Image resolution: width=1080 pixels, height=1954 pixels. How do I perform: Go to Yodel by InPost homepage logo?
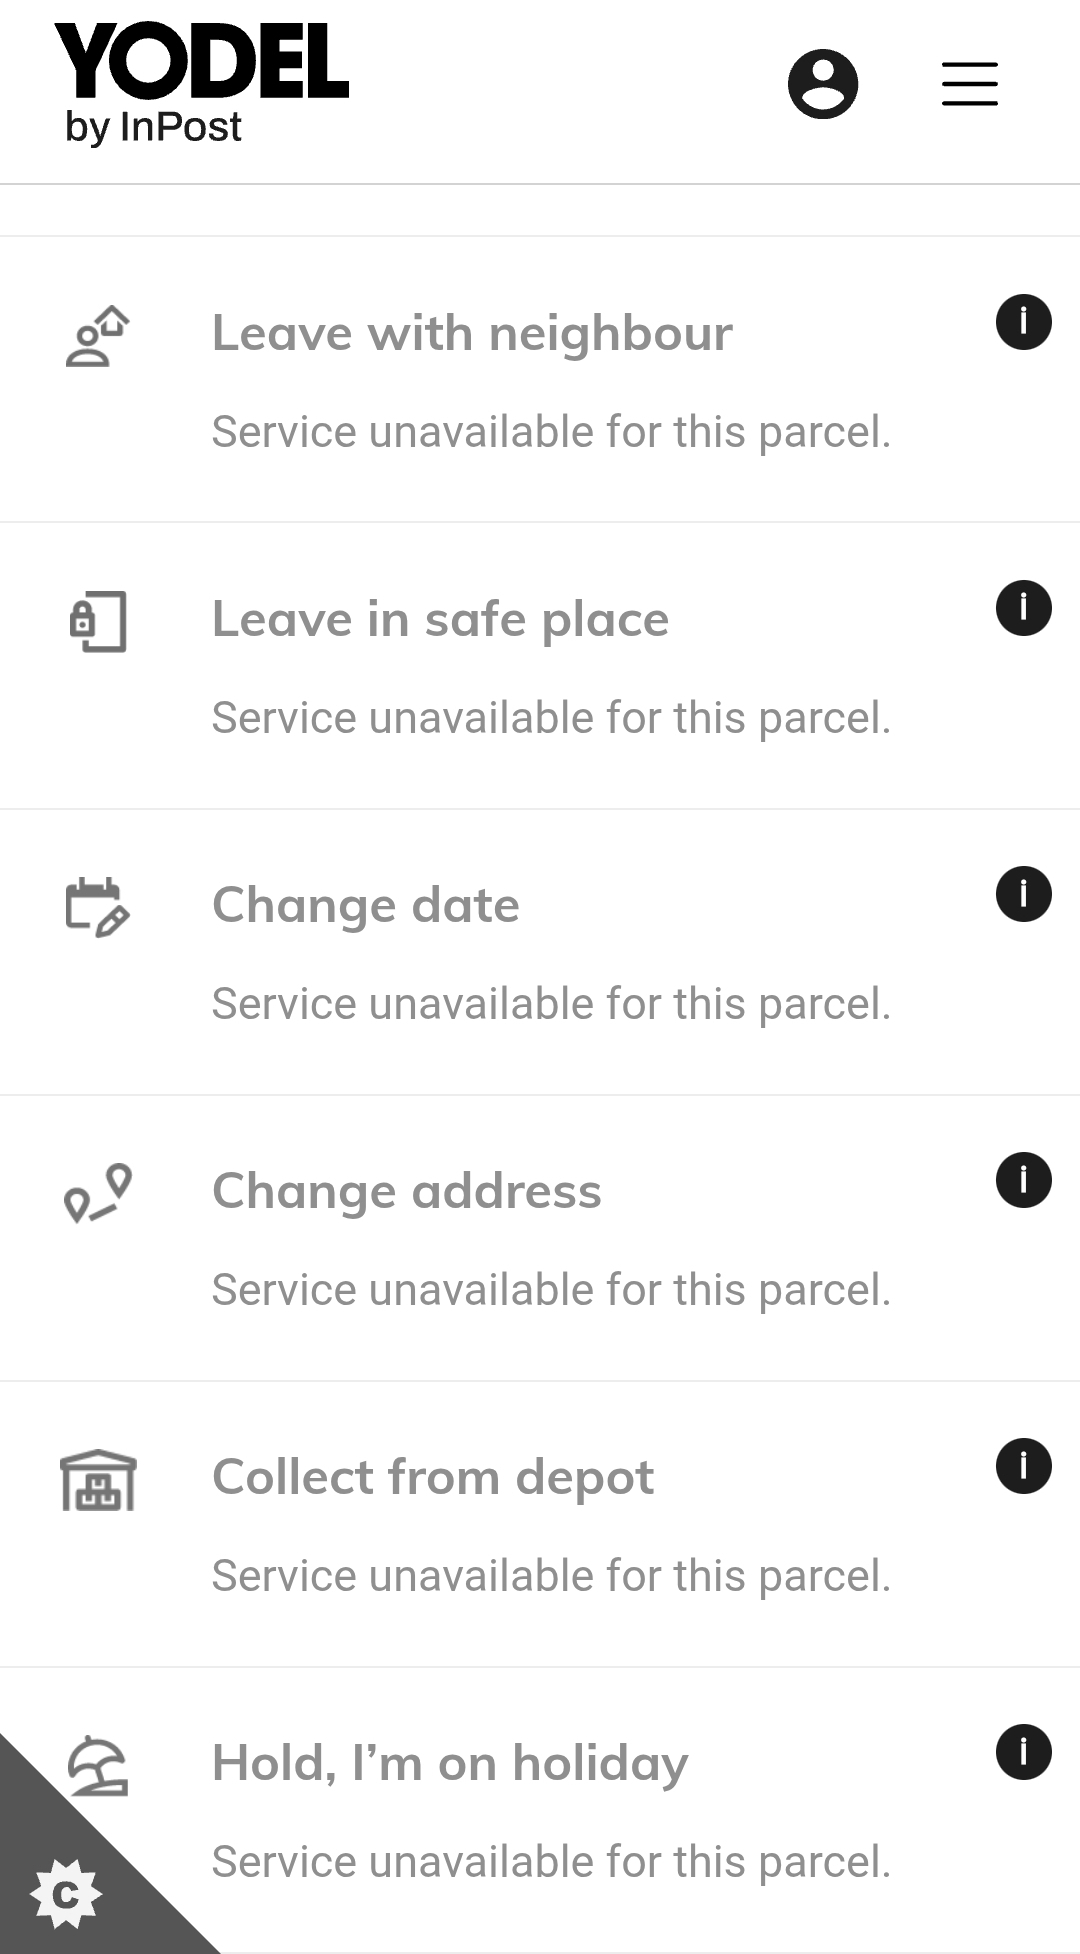(x=200, y=84)
